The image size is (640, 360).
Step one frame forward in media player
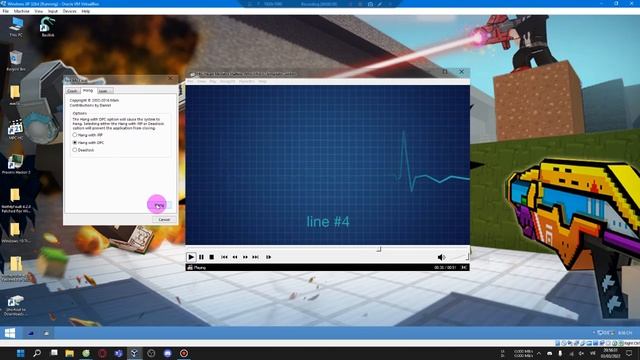268,257
